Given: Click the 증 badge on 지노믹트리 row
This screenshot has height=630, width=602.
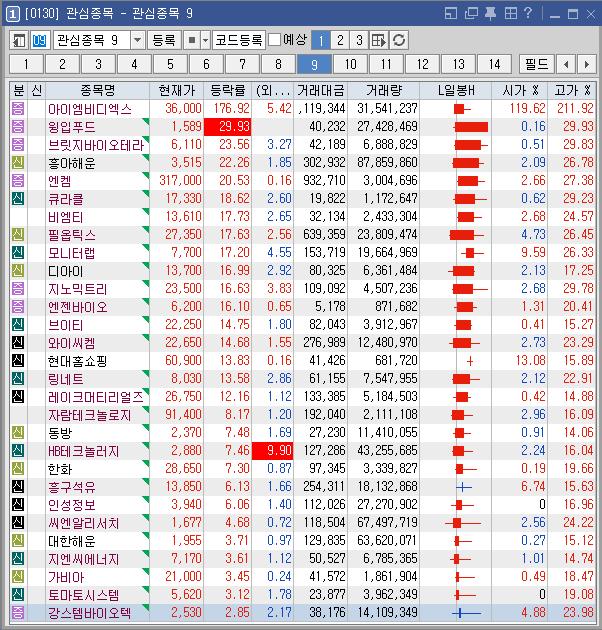Looking at the screenshot, I should (18, 289).
